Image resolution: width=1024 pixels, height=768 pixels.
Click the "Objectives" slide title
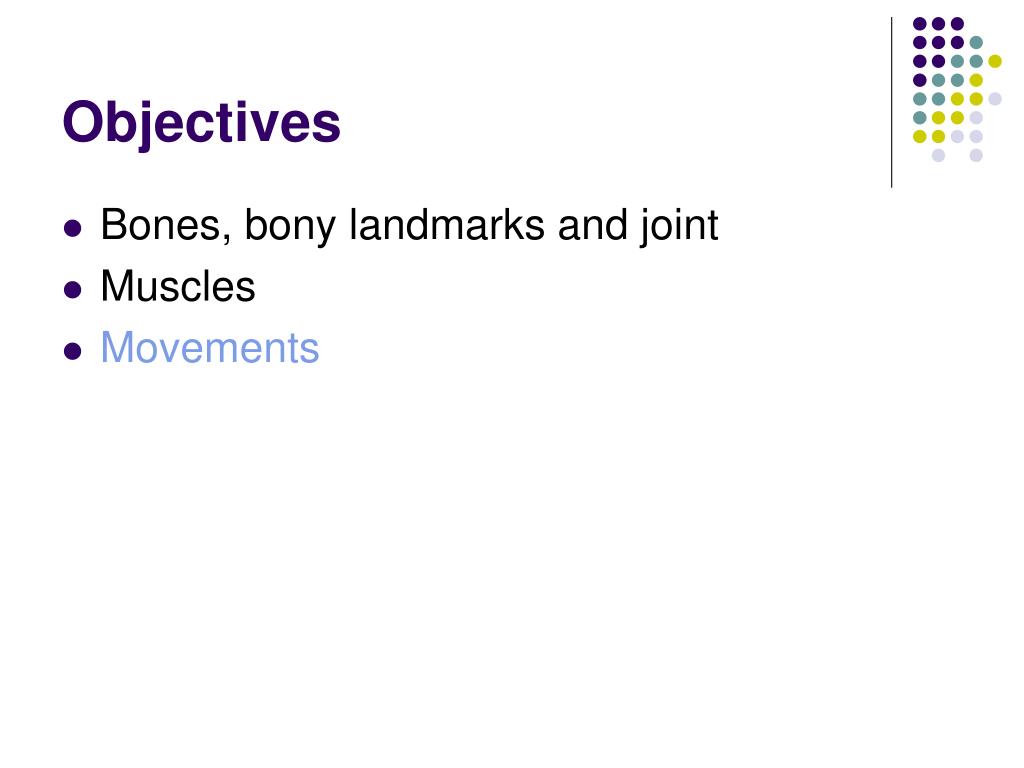(201, 122)
